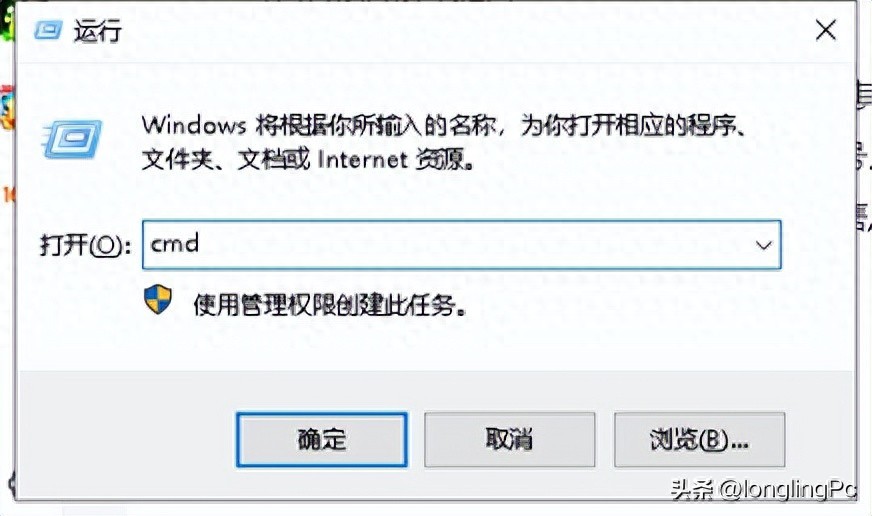872x516 pixels.
Task: Click the blue-yellow admin shield icon
Action: pos(158,300)
